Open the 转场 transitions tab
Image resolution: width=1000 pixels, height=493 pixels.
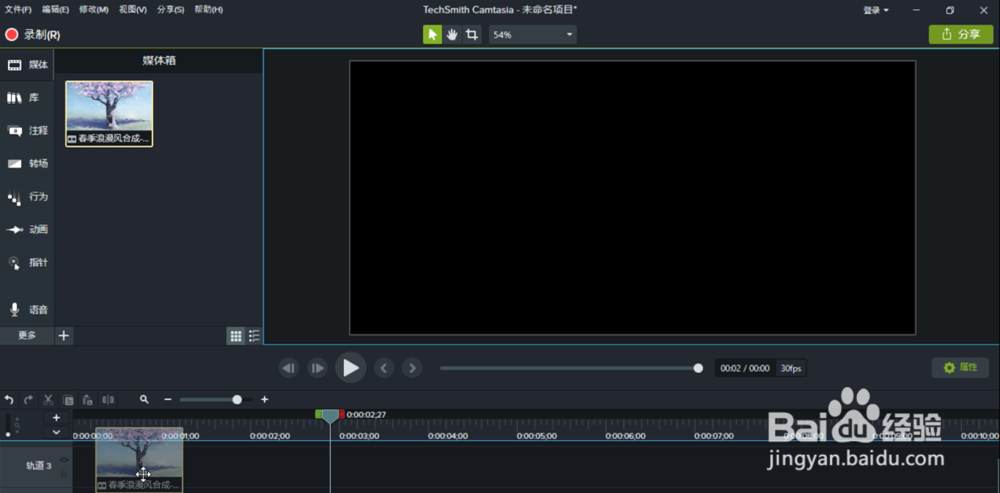tap(27, 164)
